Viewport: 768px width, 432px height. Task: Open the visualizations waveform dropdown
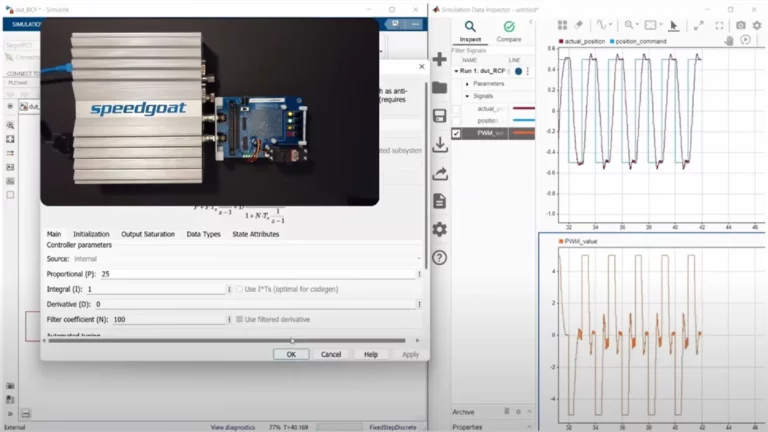[x=603, y=25]
